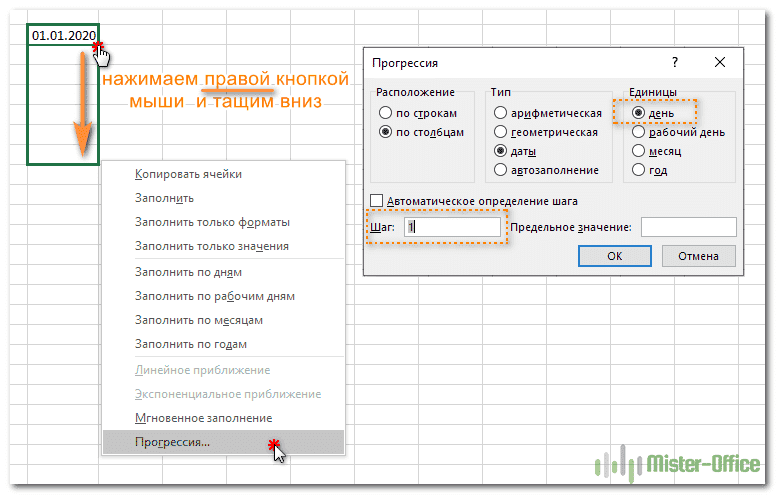
Task: Close the Прогрессия dialog with X
Action: coord(720,62)
